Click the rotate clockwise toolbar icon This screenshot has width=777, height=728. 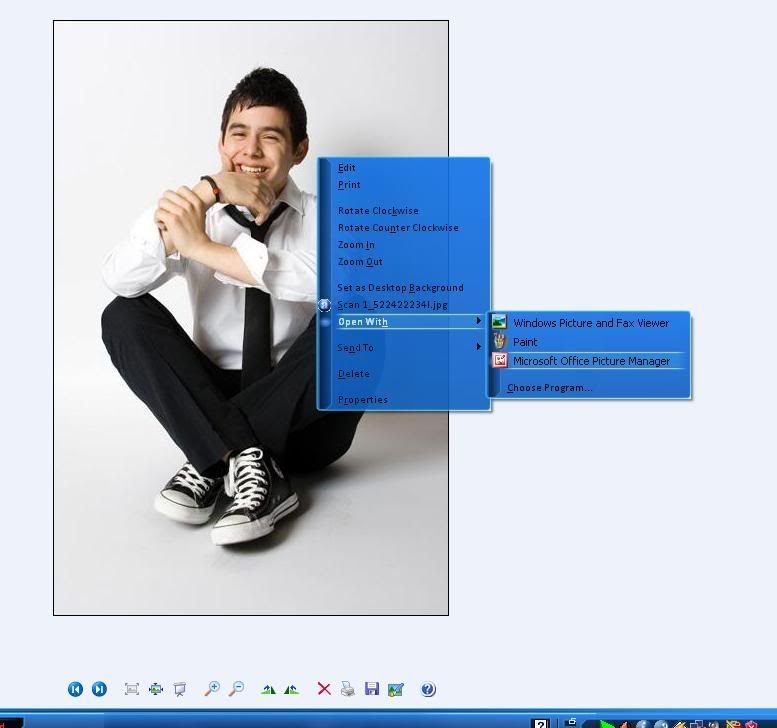pyautogui.click(x=268, y=689)
